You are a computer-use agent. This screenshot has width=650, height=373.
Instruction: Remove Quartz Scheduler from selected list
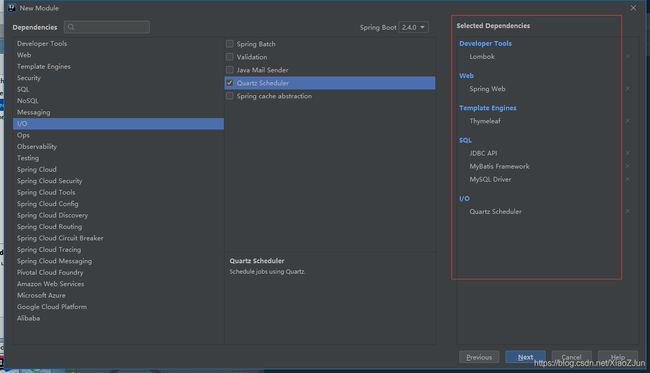[x=628, y=211]
